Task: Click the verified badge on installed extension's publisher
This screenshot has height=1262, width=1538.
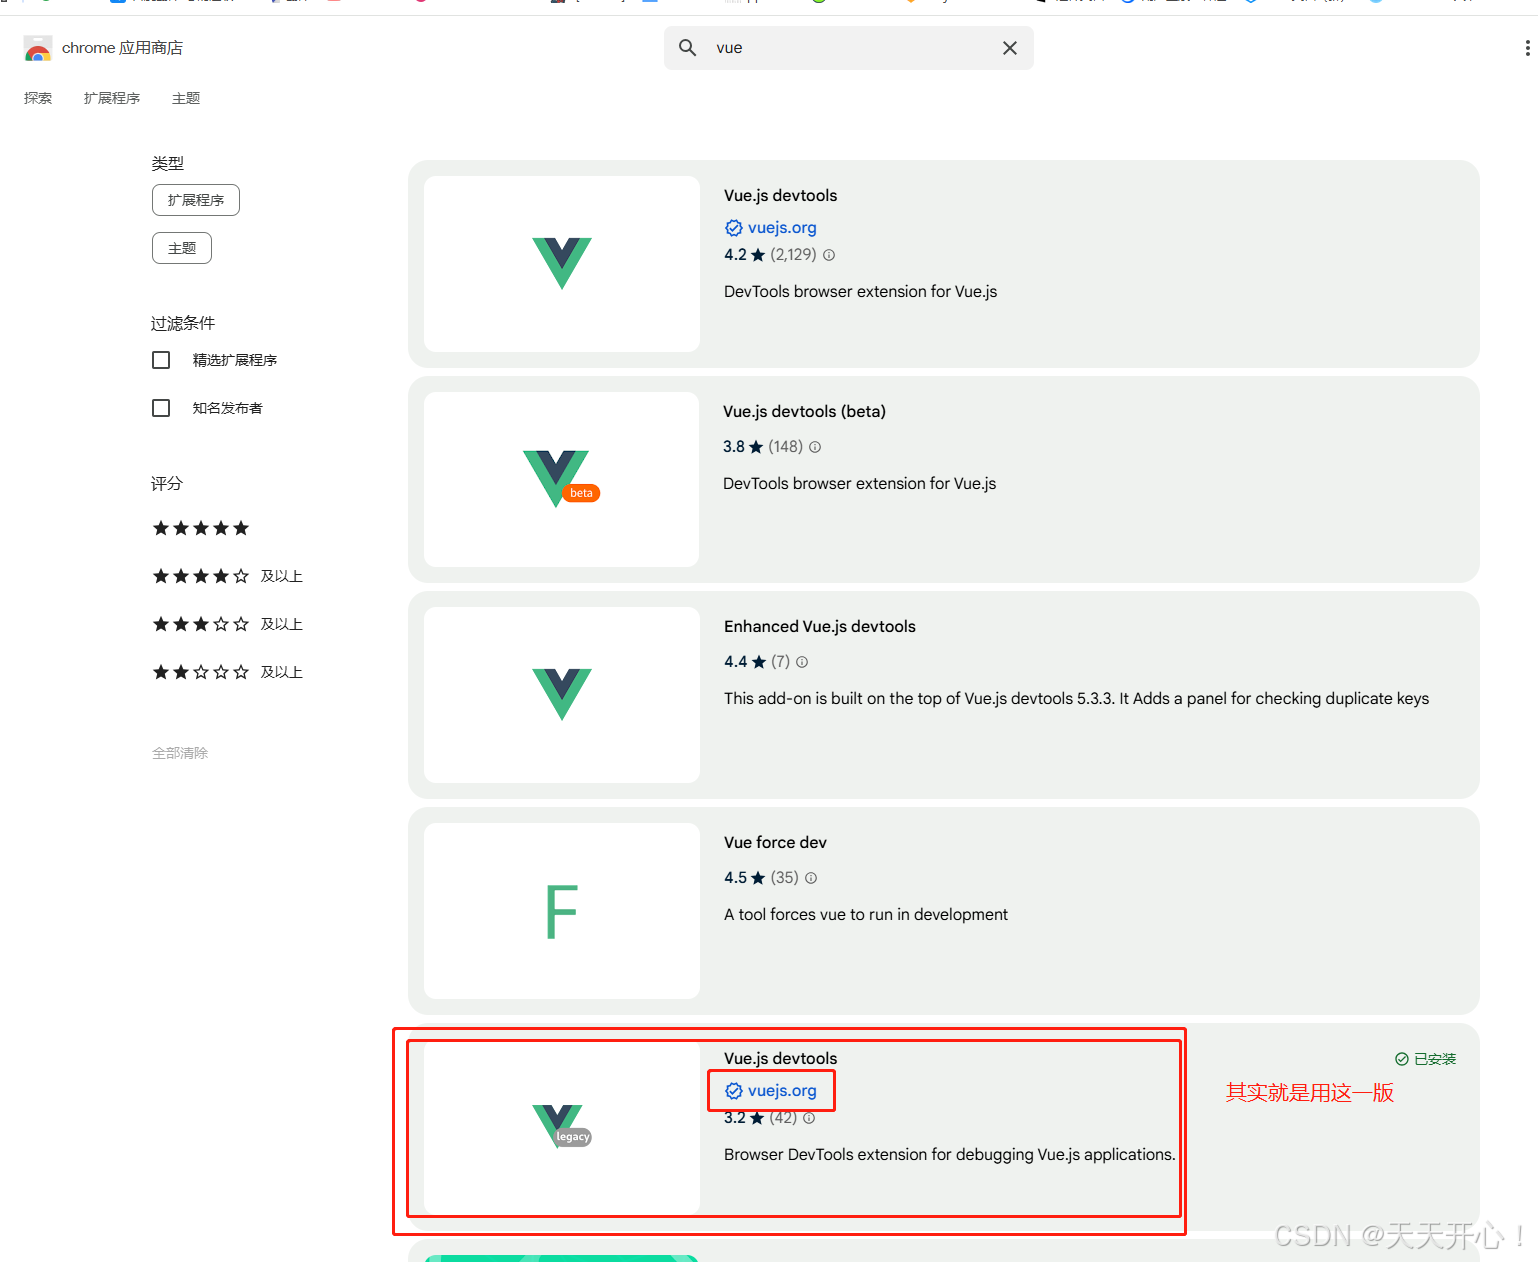Action: point(734,1091)
